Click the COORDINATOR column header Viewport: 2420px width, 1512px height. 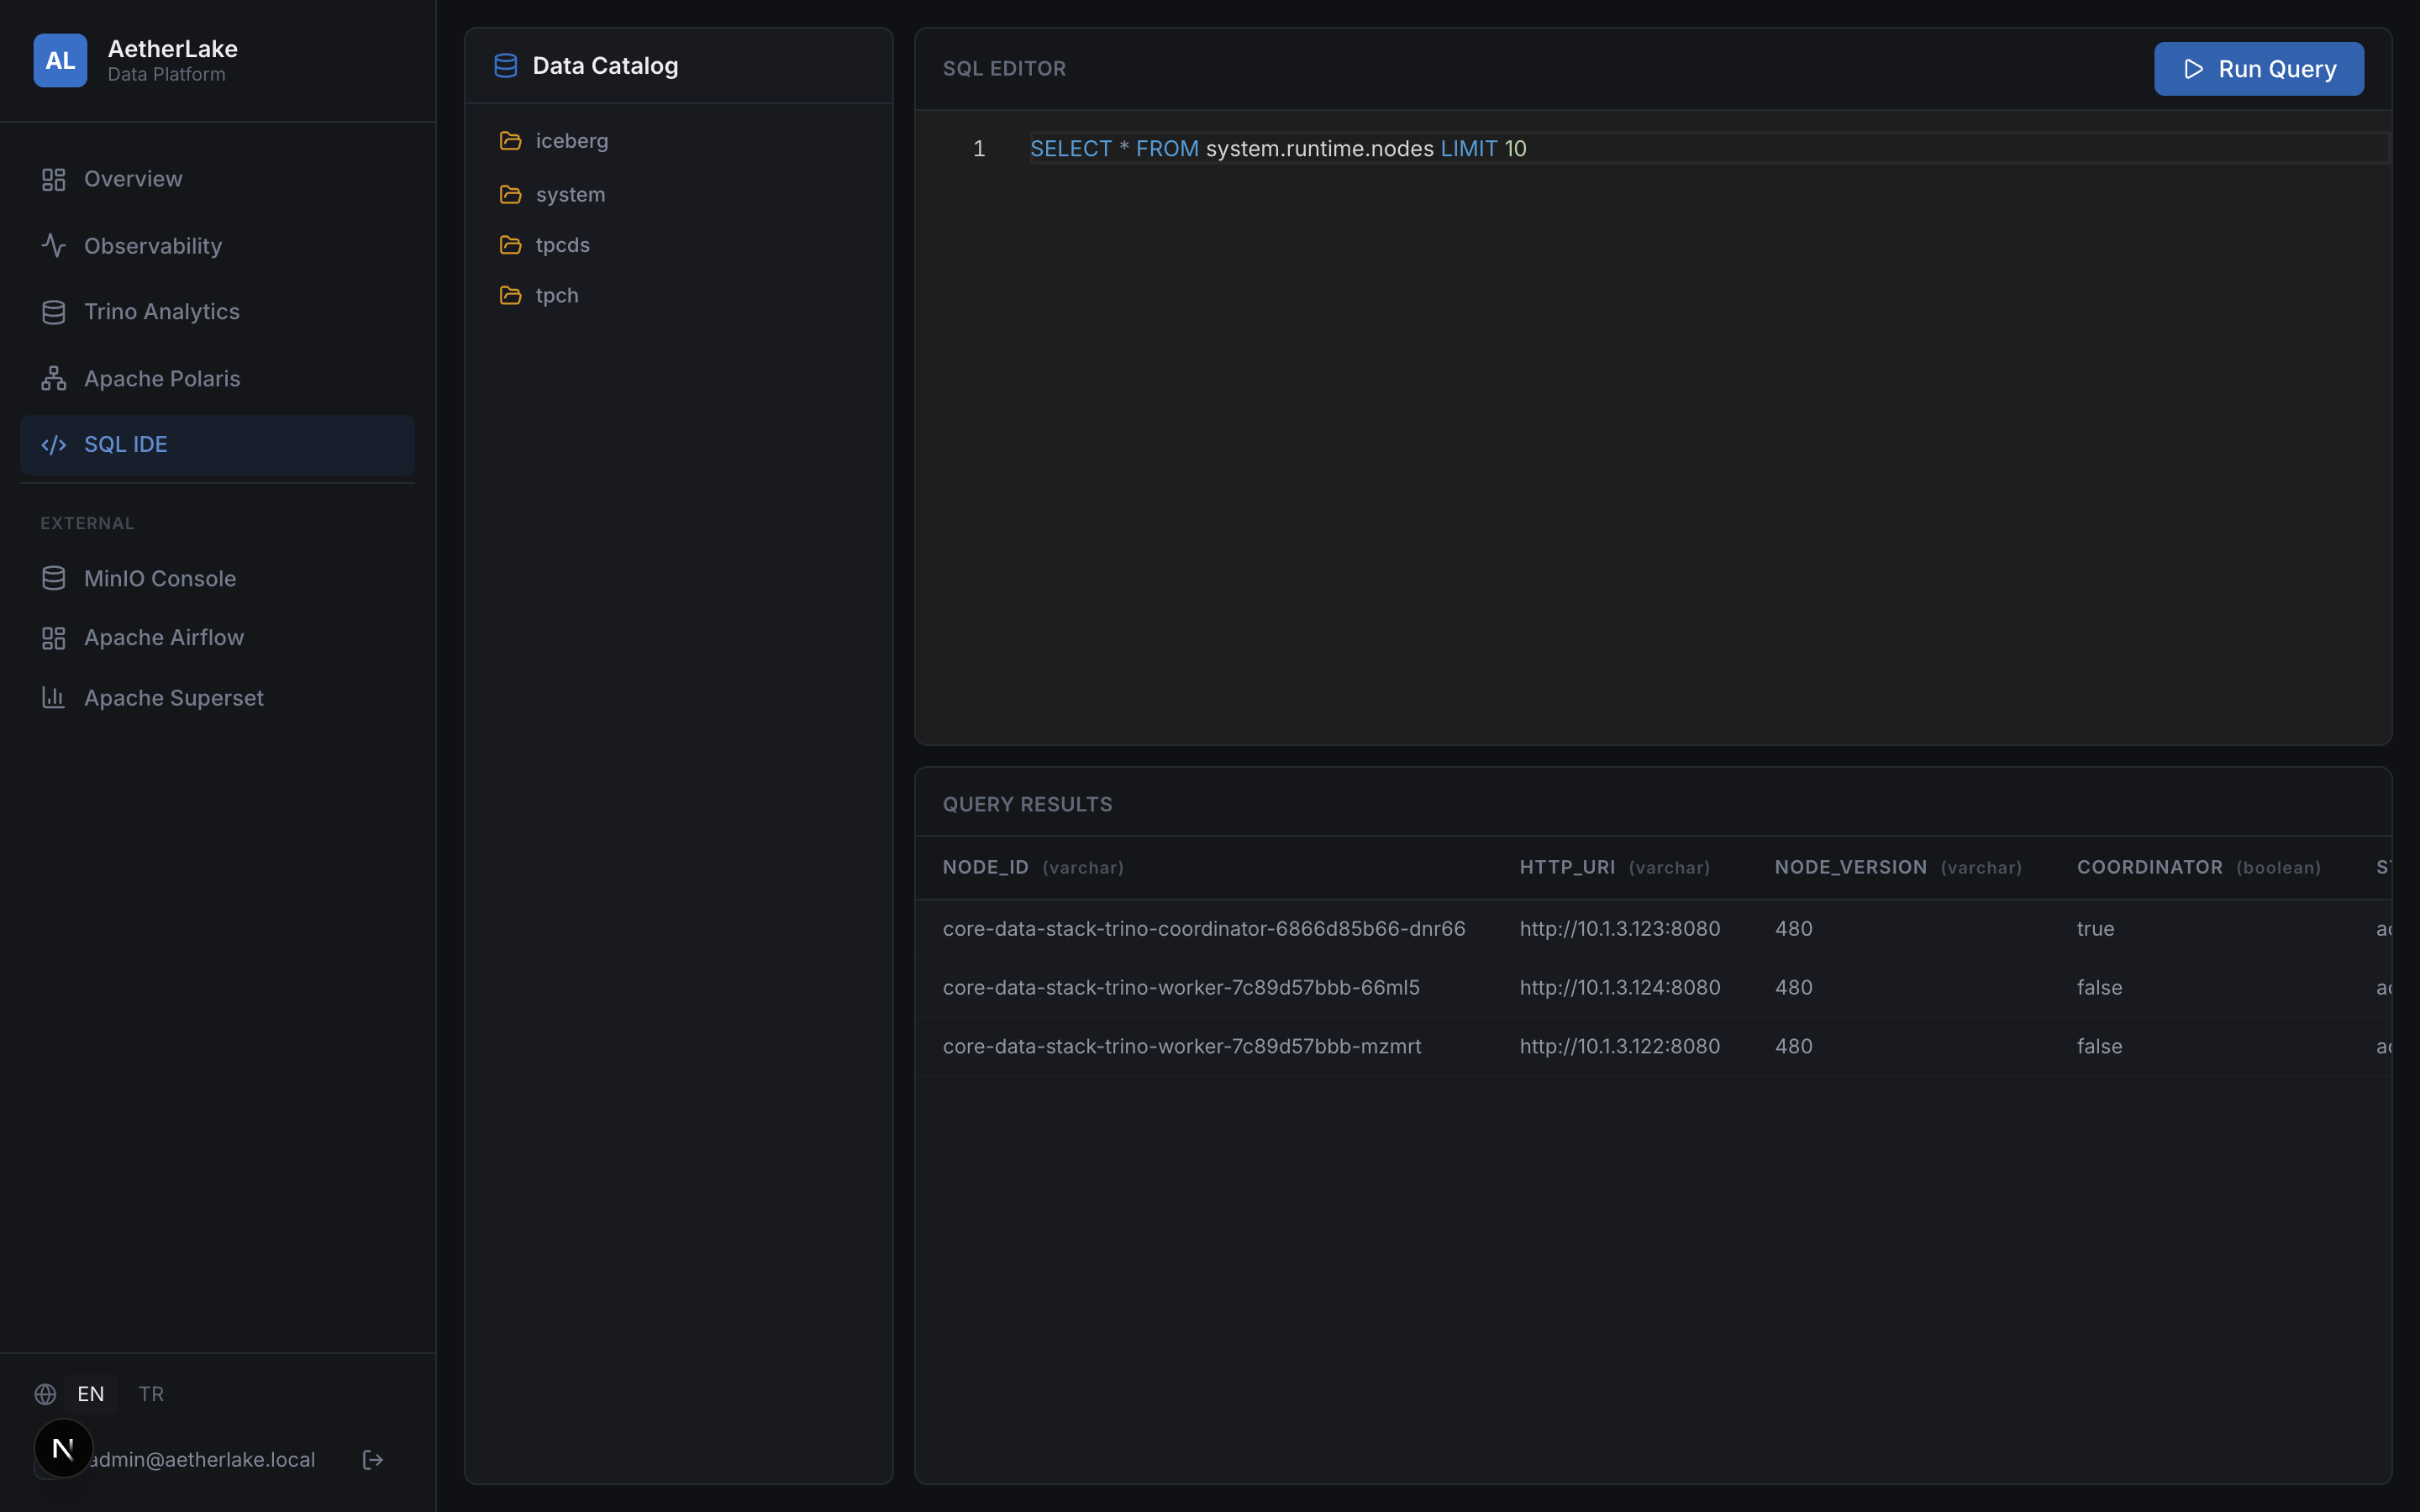point(2198,867)
